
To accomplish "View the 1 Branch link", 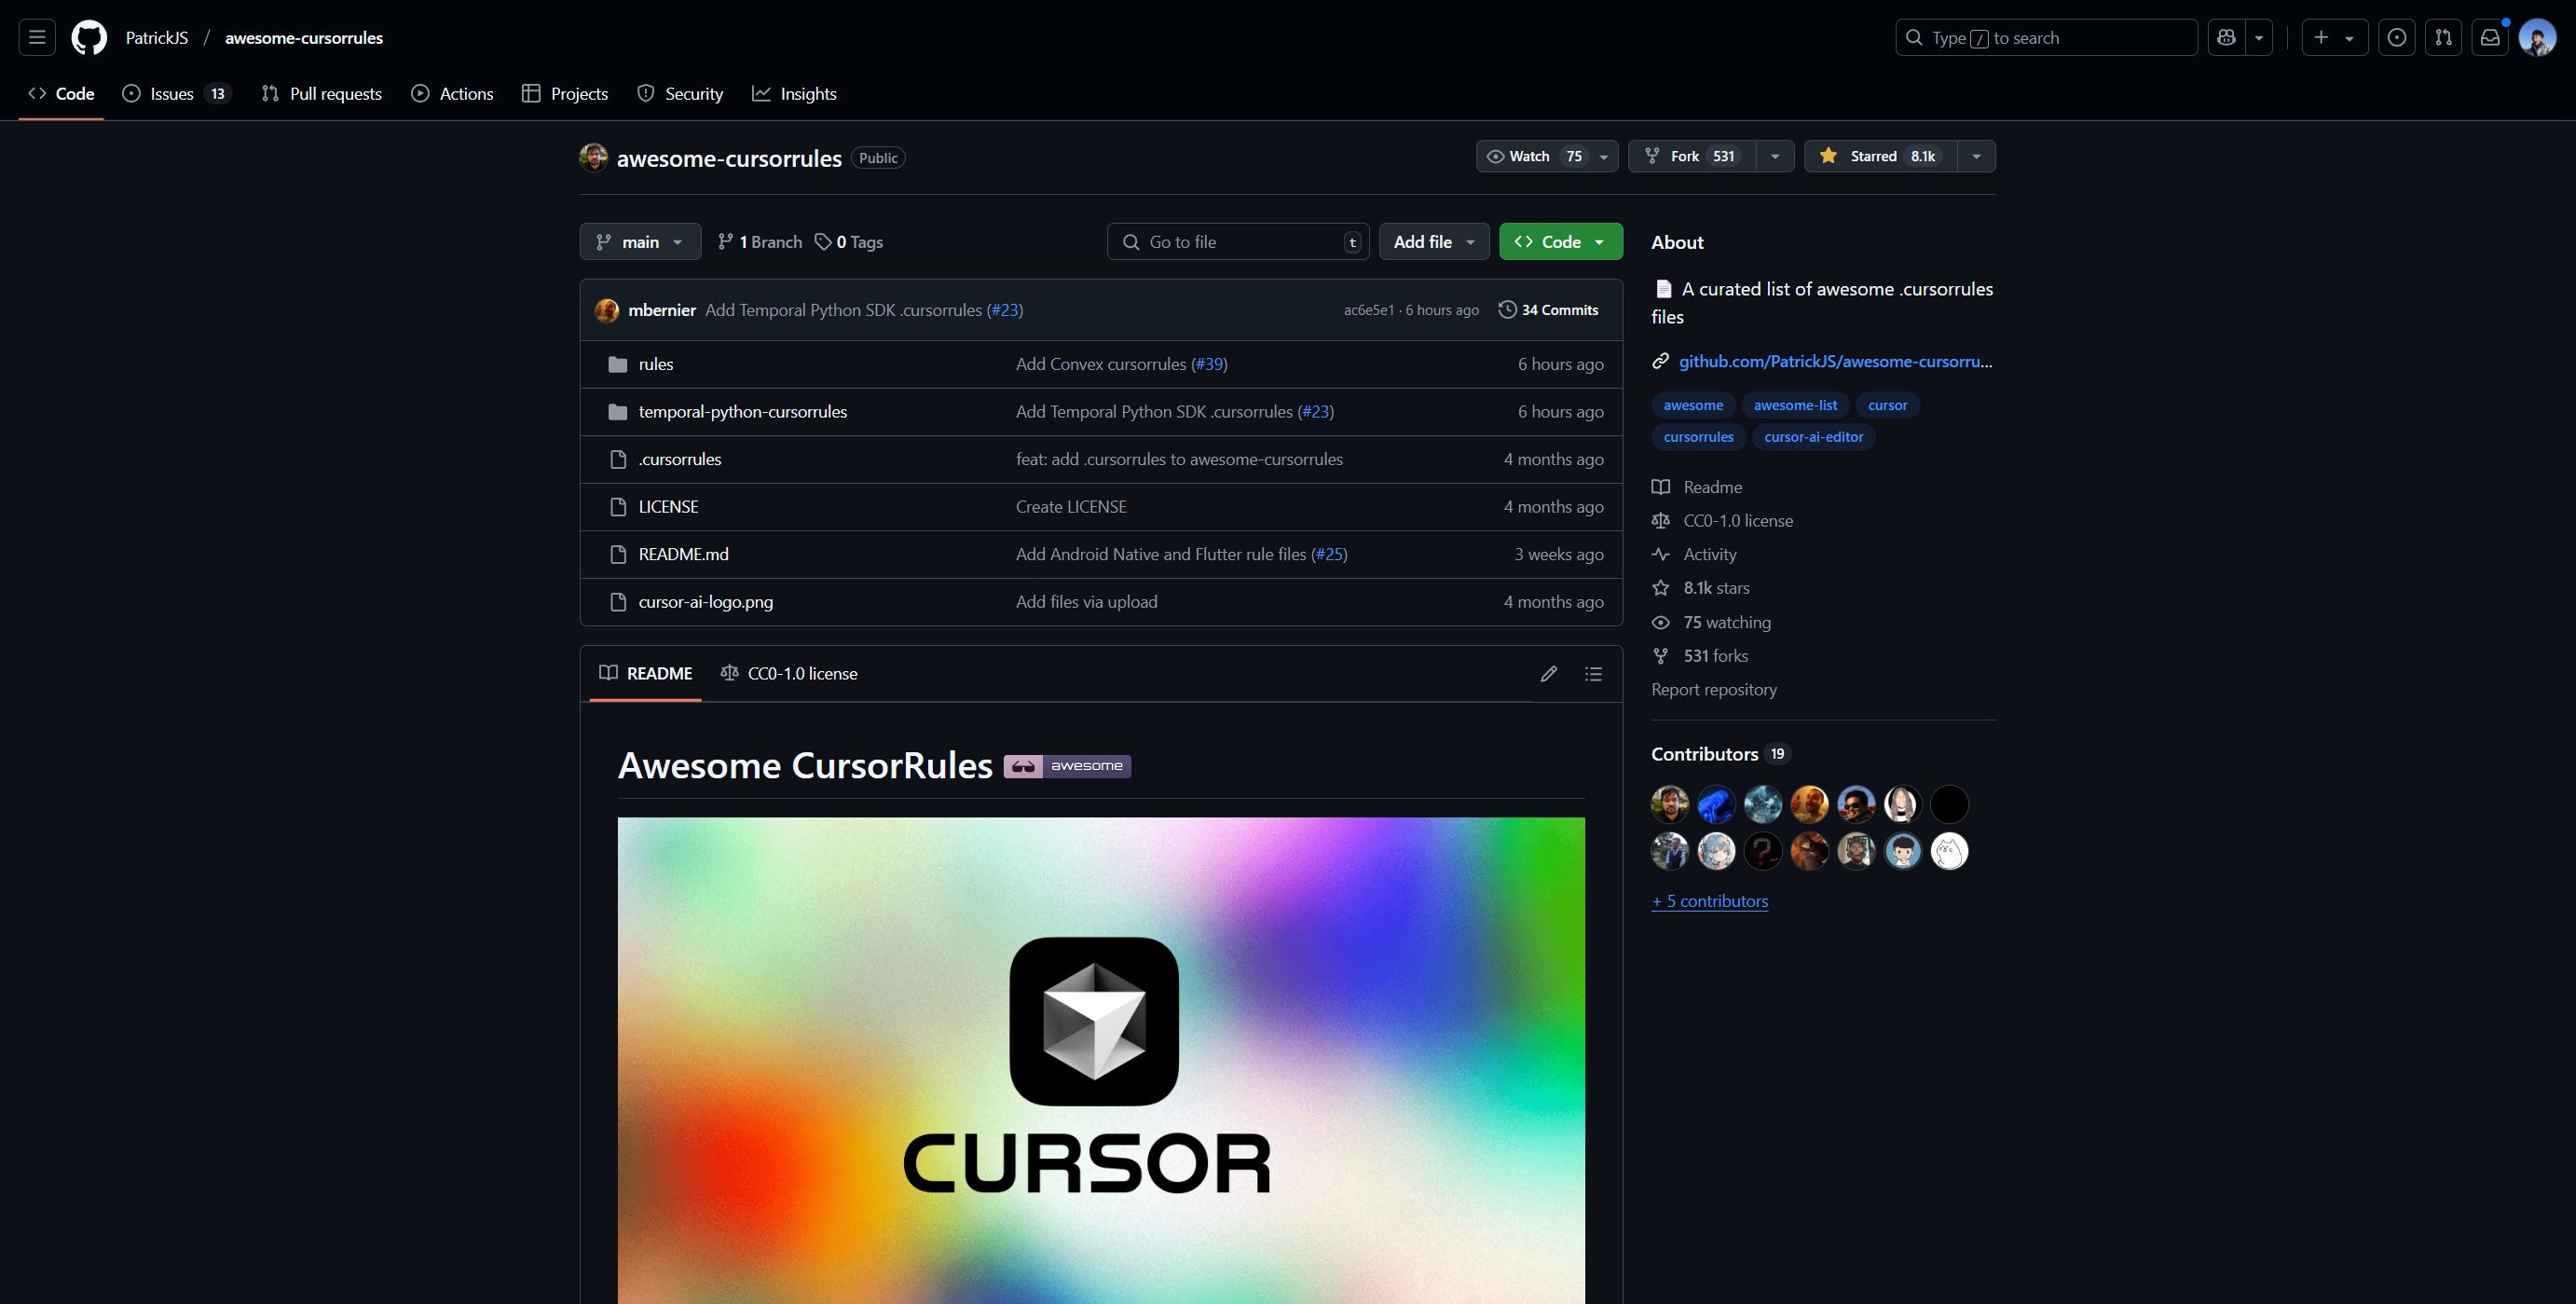I will coord(760,242).
